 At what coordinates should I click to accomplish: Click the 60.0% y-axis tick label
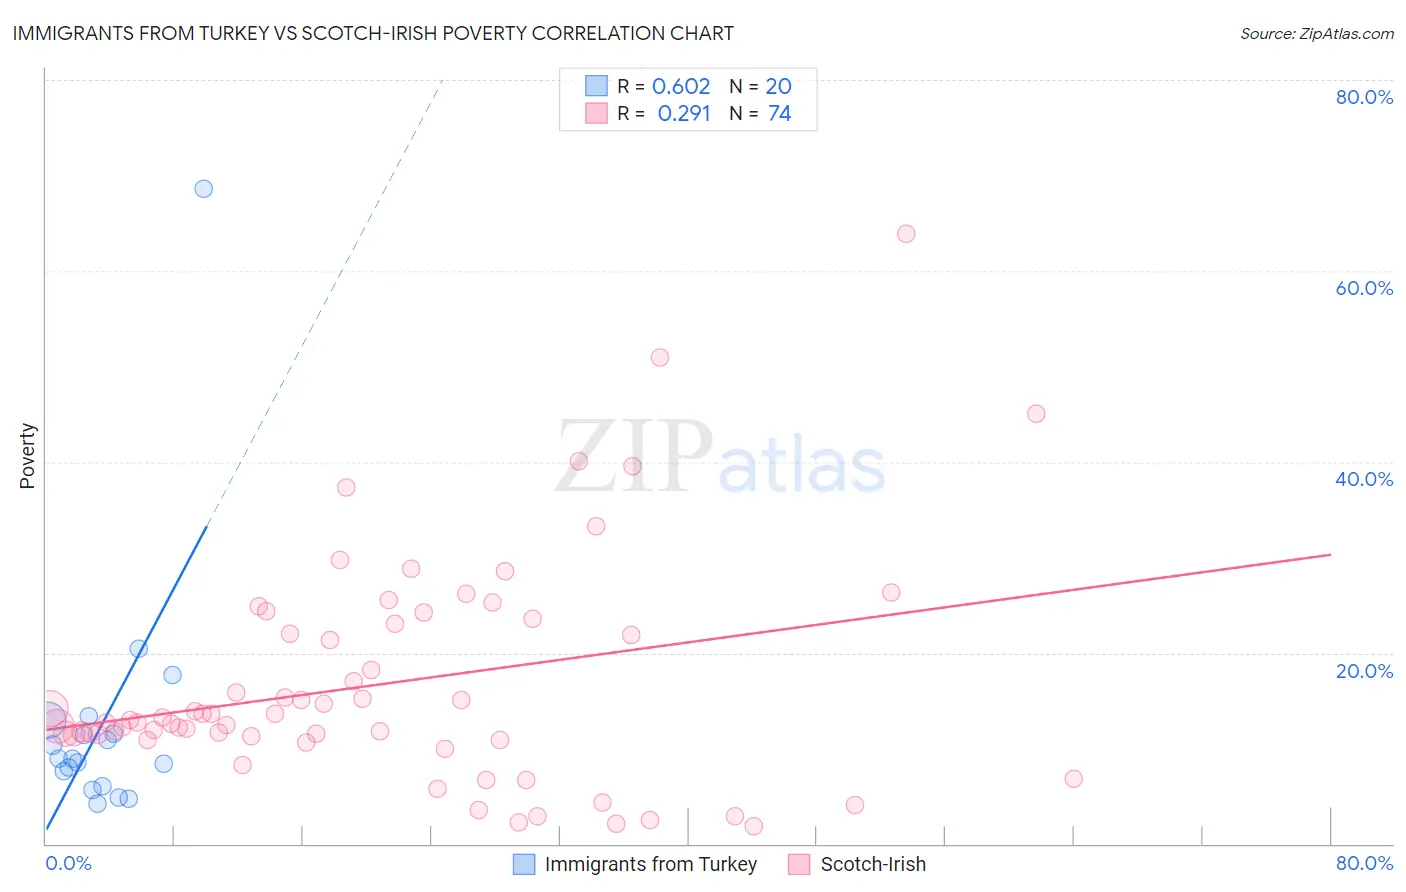coord(1364,288)
